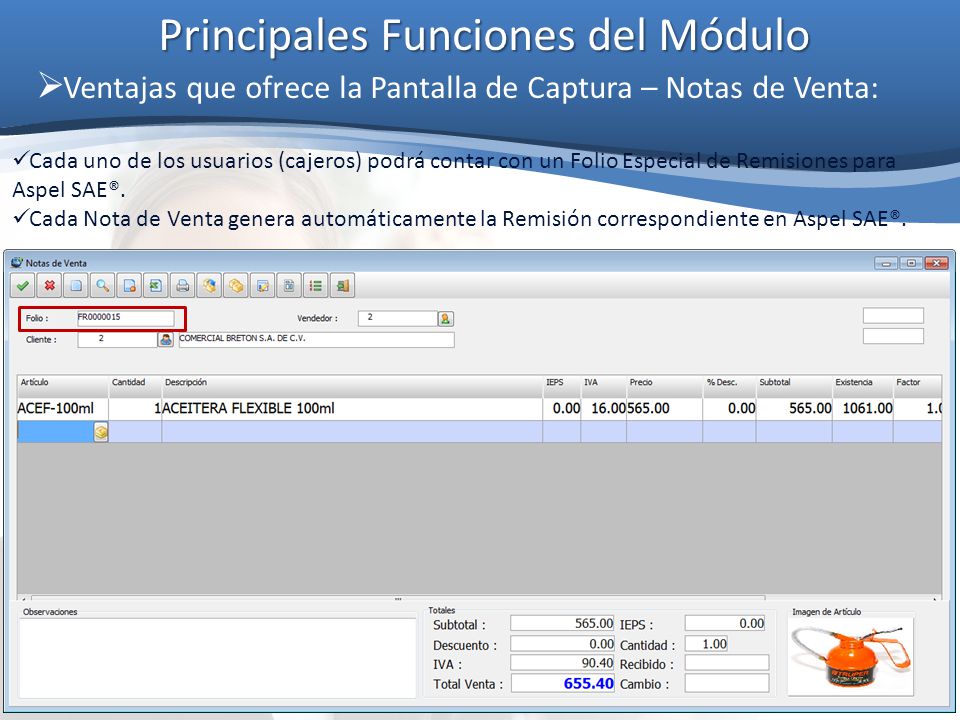
Task: Click the red X cancel icon
Action: click(50, 286)
